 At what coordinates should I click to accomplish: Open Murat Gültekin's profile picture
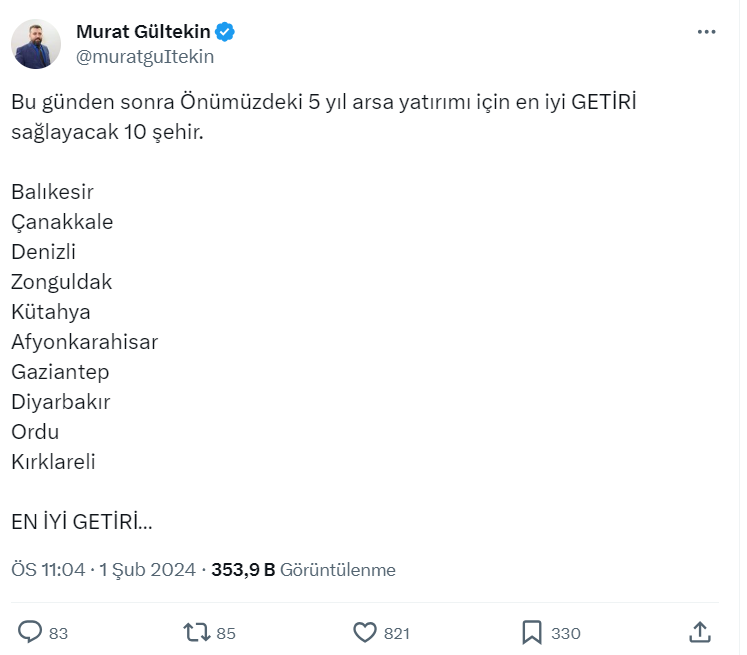coord(37,44)
